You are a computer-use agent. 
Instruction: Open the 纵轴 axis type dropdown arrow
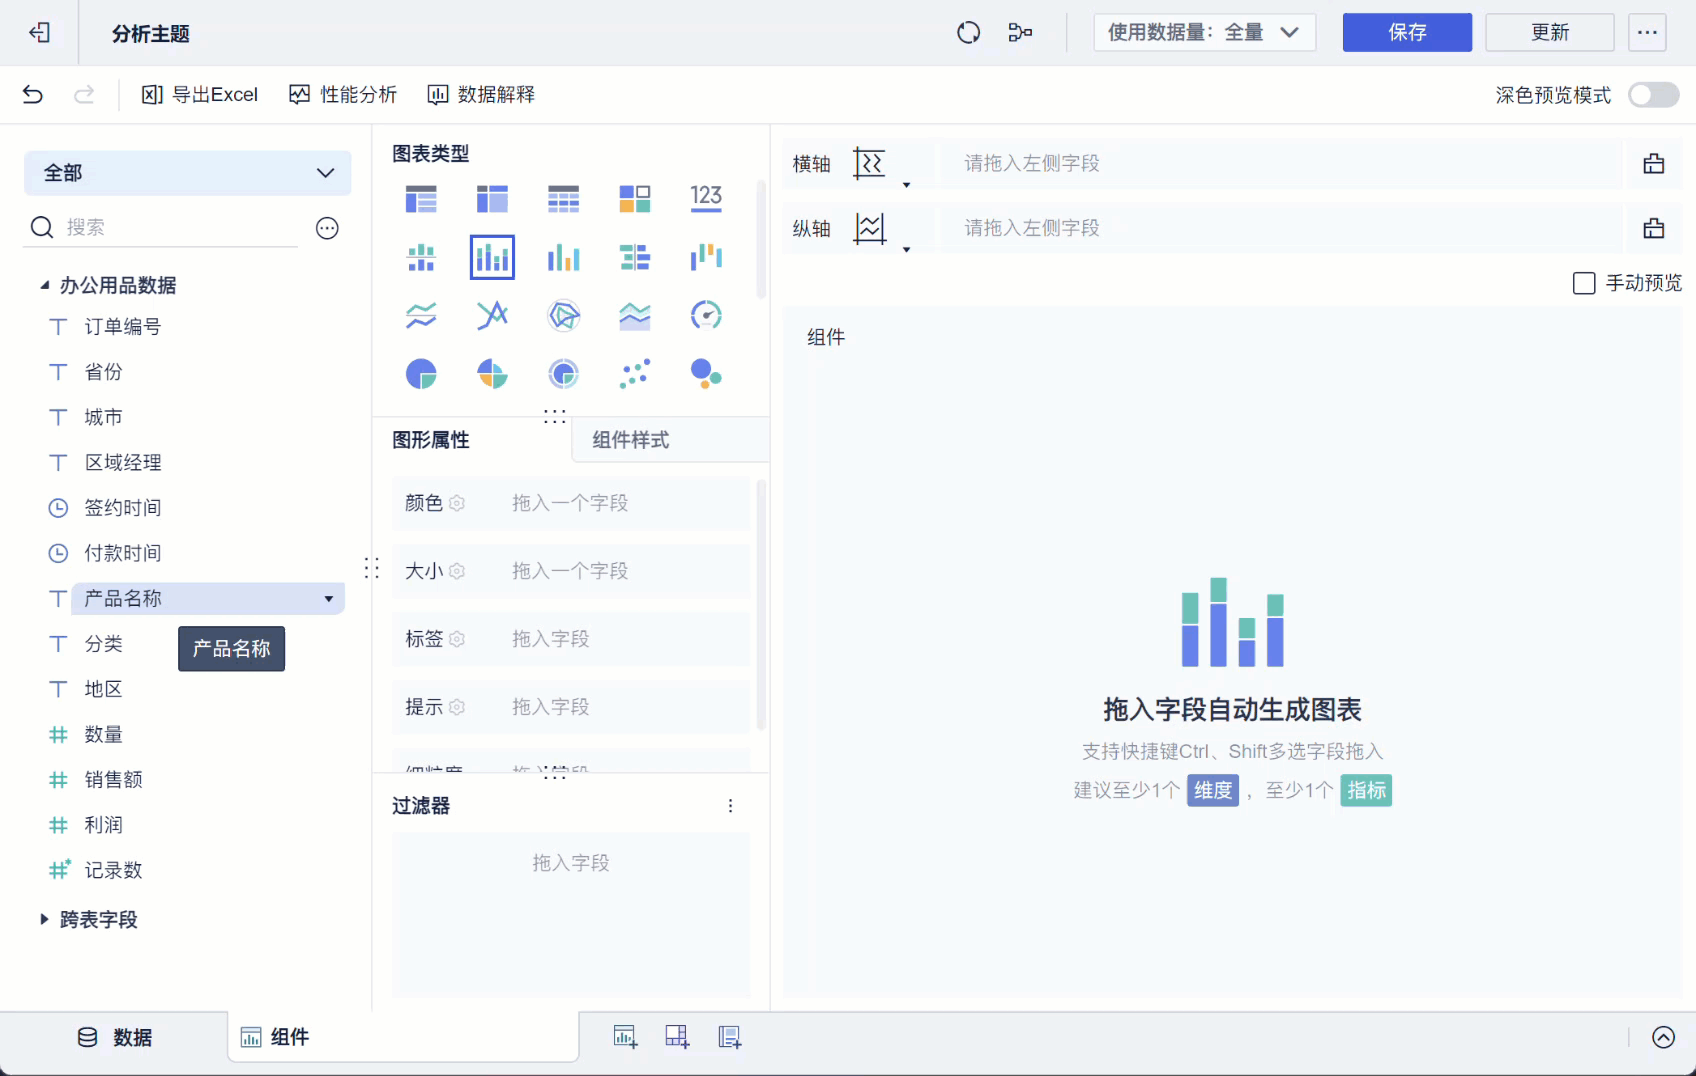[906, 250]
